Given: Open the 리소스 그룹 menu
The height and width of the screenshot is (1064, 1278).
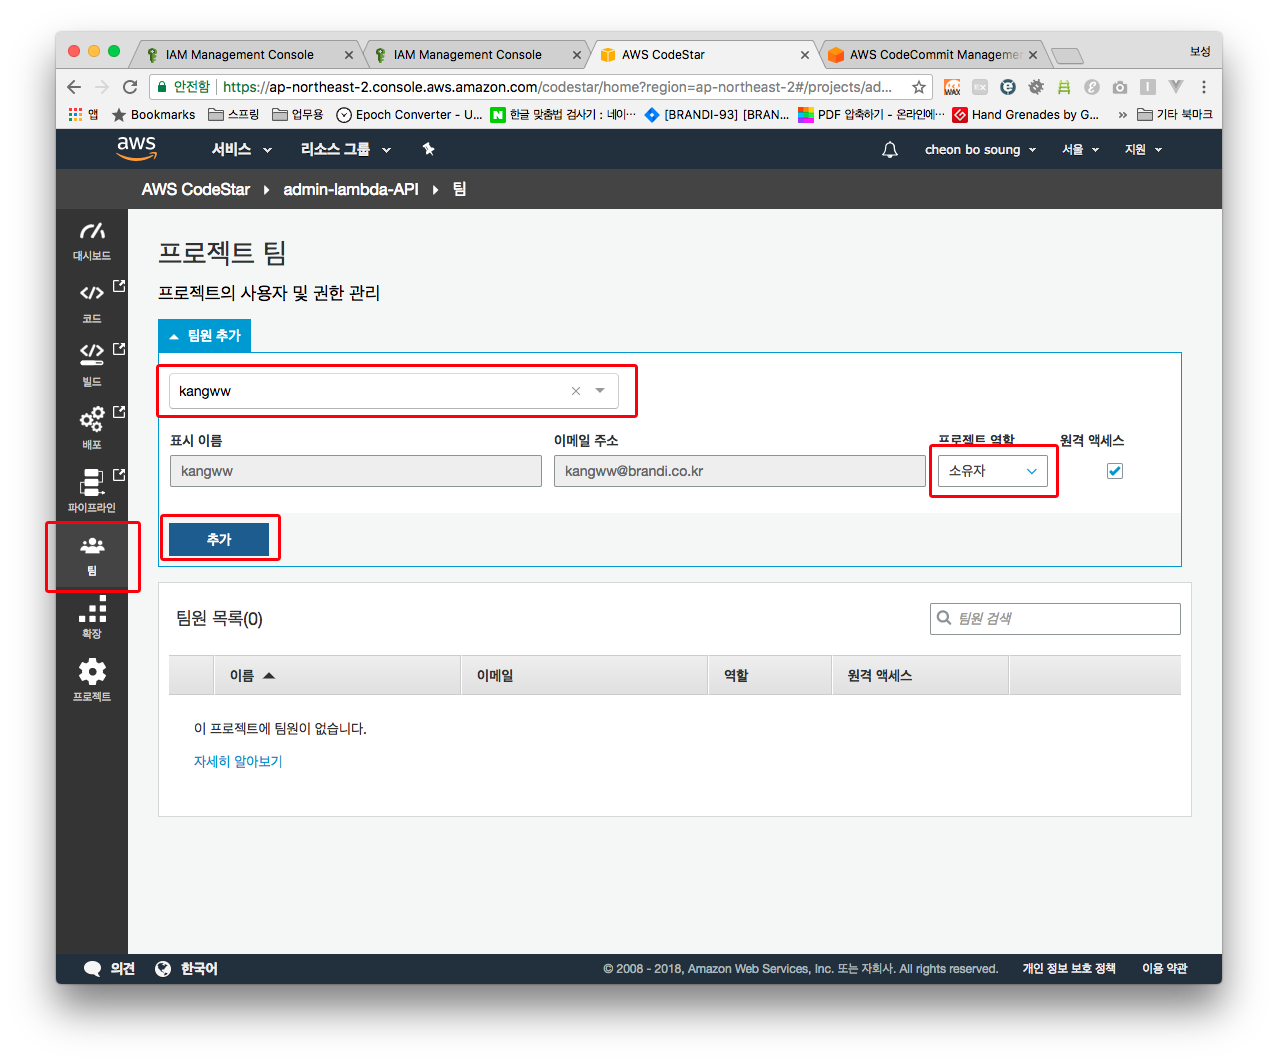Looking at the screenshot, I should (345, 150).
